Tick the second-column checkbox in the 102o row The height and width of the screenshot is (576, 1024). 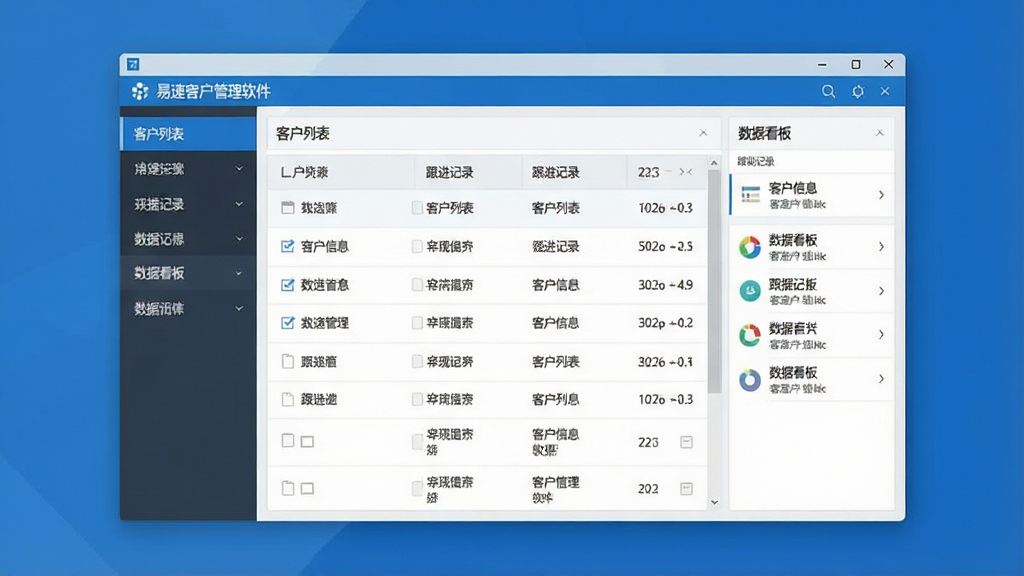click(417, 399)
